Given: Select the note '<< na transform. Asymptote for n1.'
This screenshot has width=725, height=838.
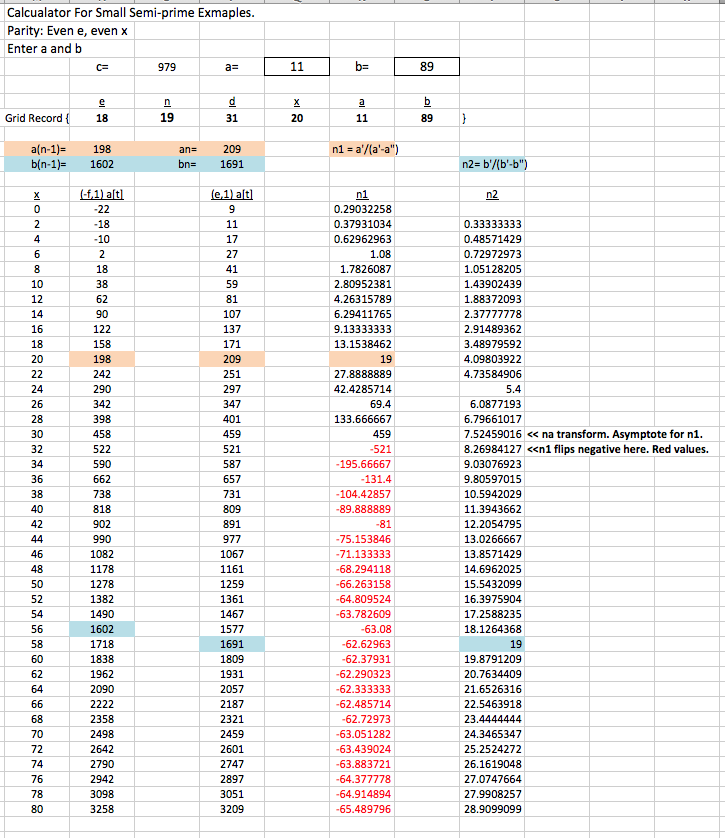Looking at the screenshot, I should pyautogui.click(x=614, y=434).
